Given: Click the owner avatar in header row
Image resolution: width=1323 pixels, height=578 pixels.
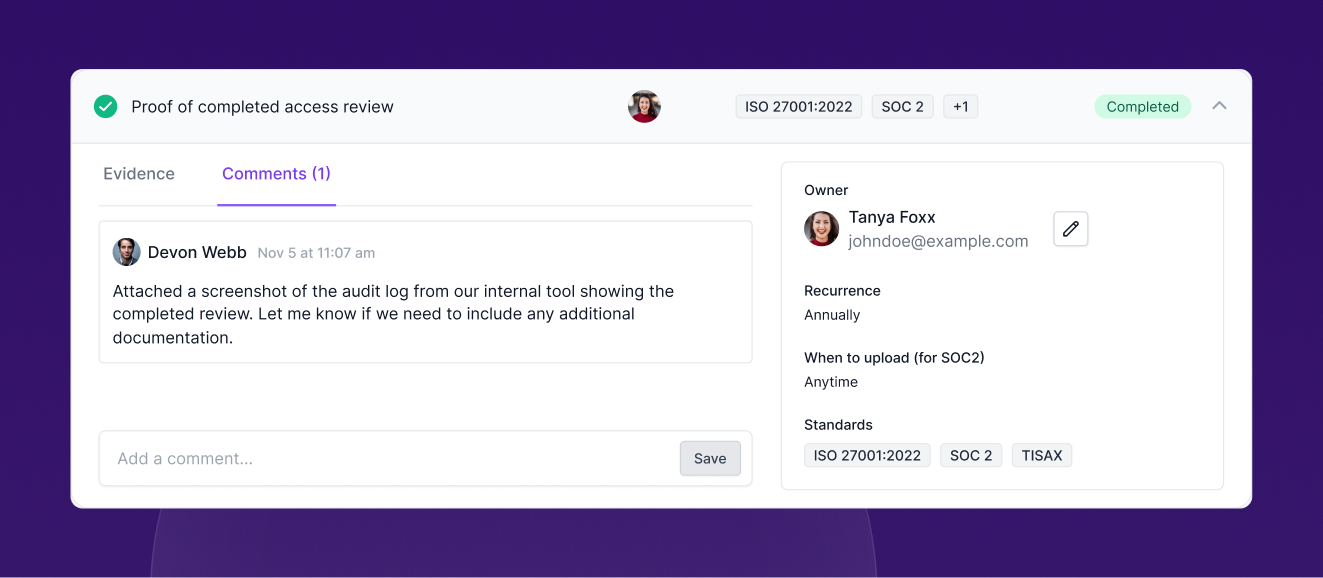Looking at the screenshot, I should (644, 106).
